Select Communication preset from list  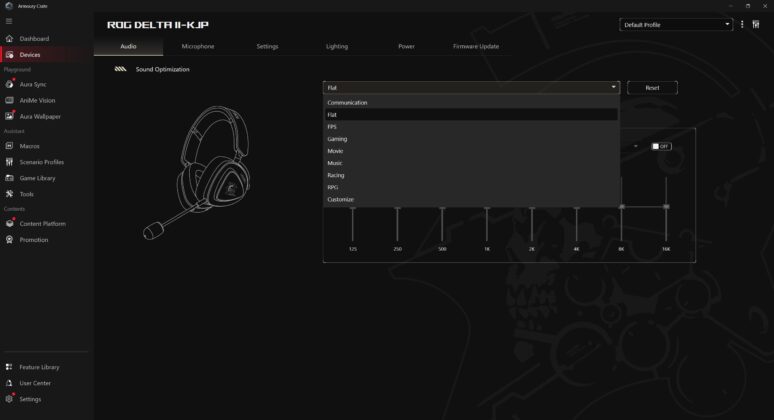471,103
